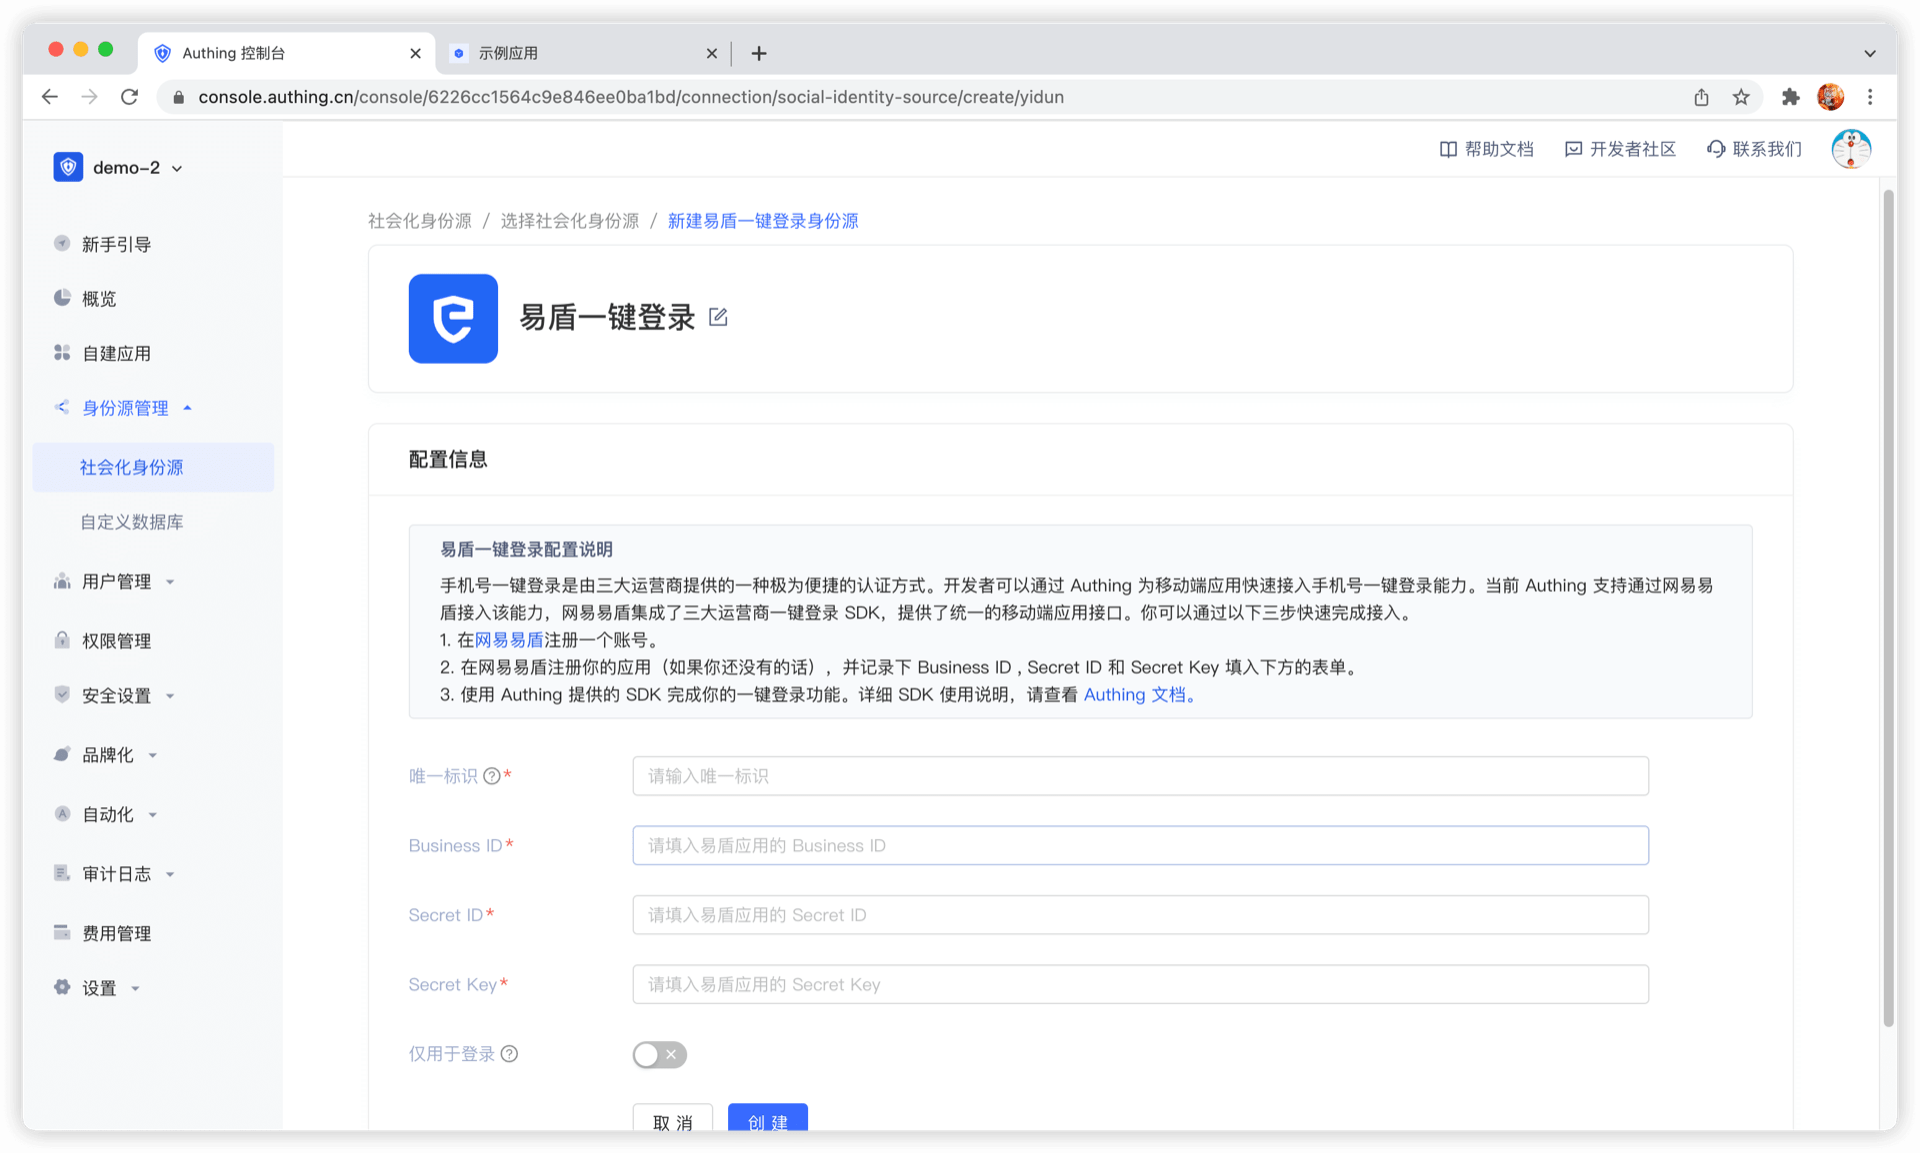1920x1153 pixels.
Task: Bookmark this page with the star icon
Action: tap(1741, 97)
